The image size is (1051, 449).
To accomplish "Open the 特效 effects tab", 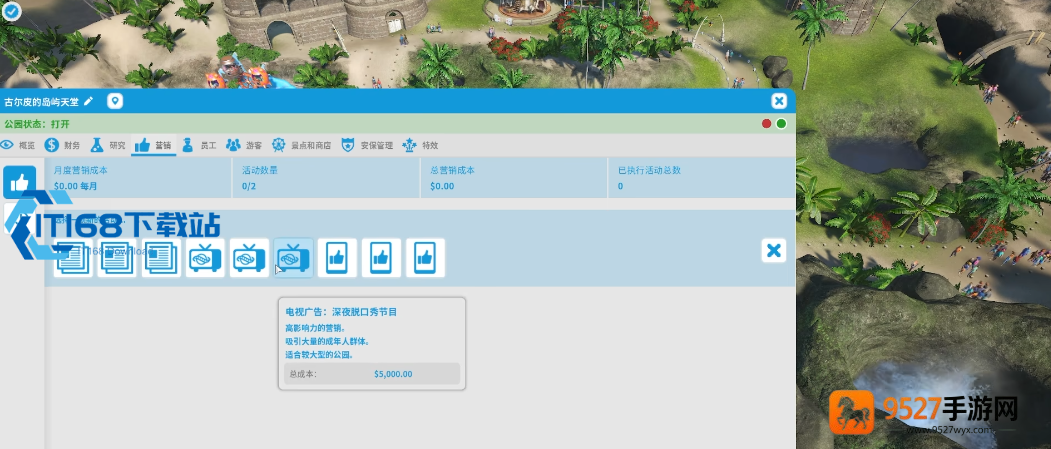I will (x=420, y=145).
